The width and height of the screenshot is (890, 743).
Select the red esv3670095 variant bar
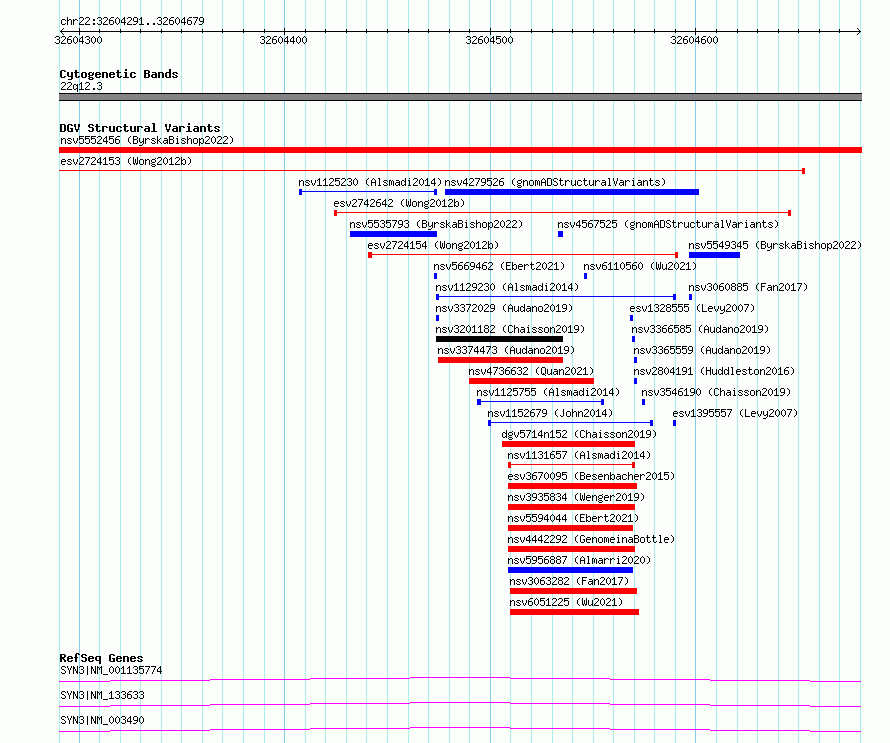(572, 486)
